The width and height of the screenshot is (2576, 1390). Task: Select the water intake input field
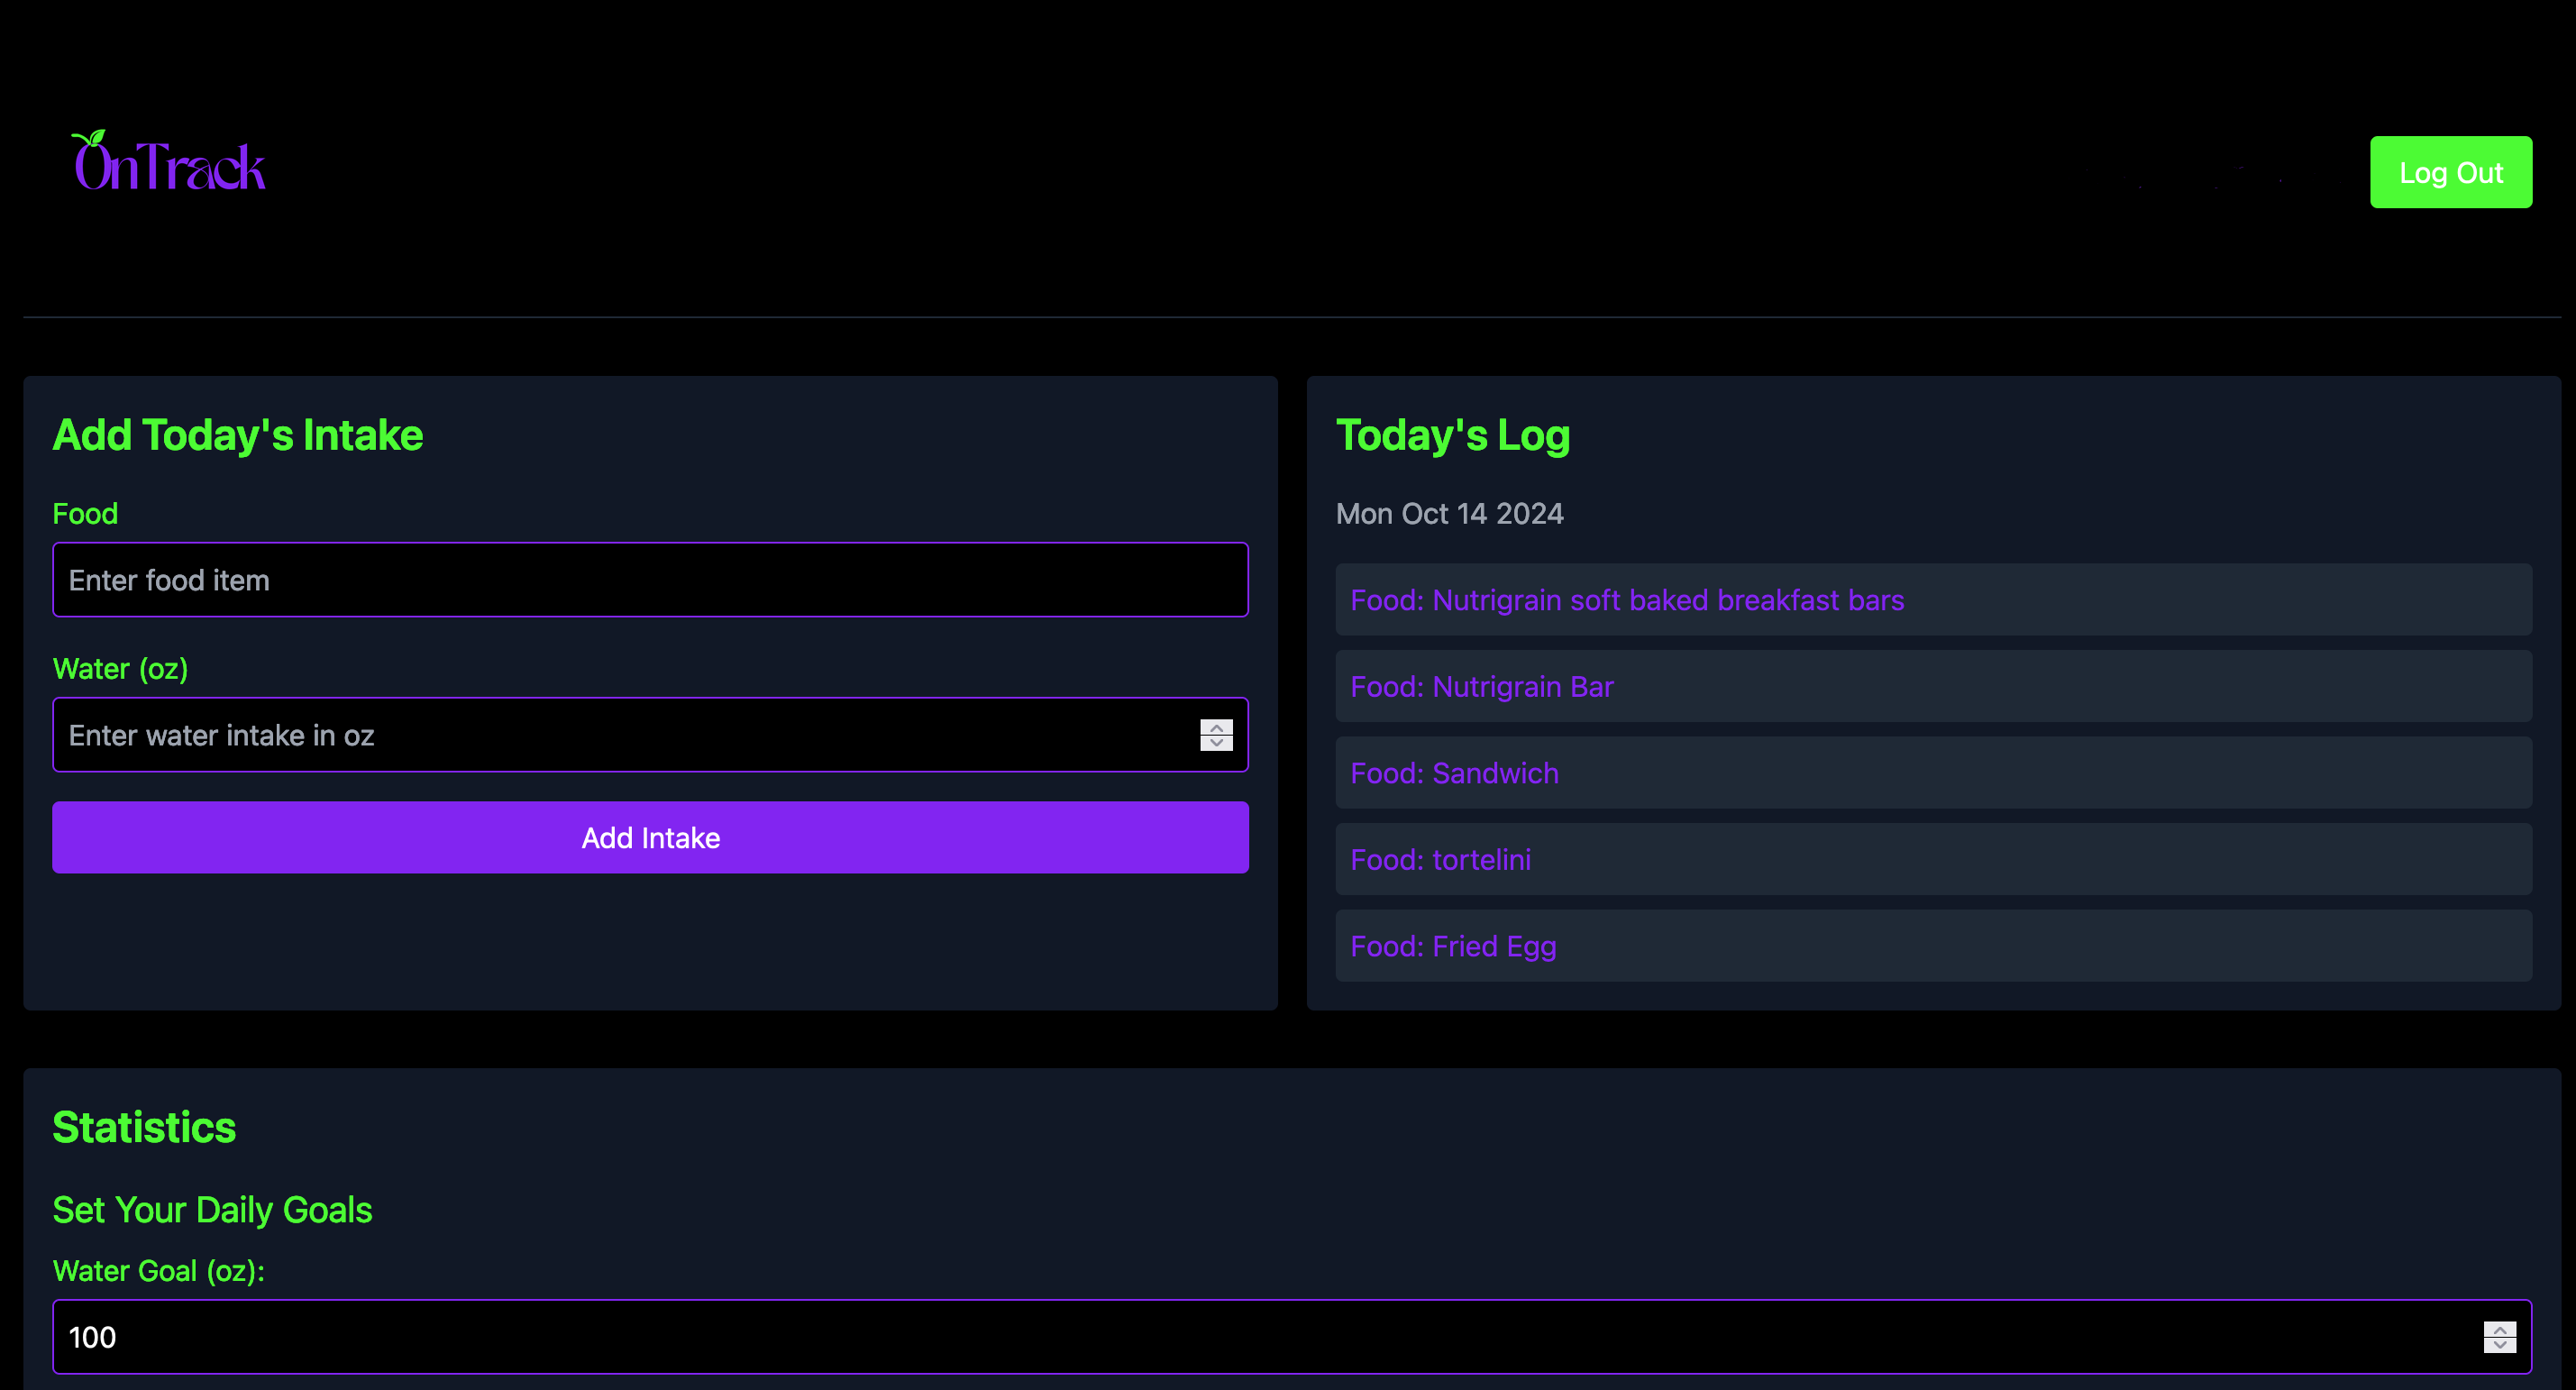click(x=651, y=735)
